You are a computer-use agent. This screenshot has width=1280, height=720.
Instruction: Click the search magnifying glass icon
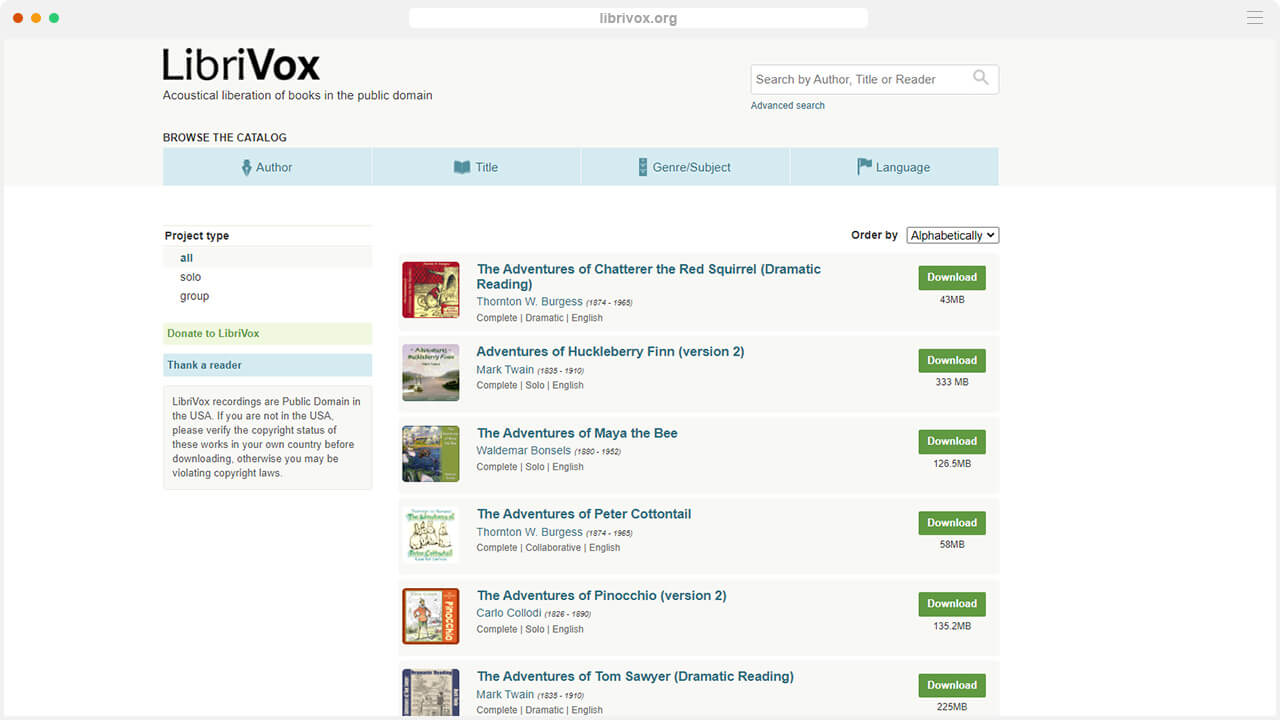pos(980,78)
